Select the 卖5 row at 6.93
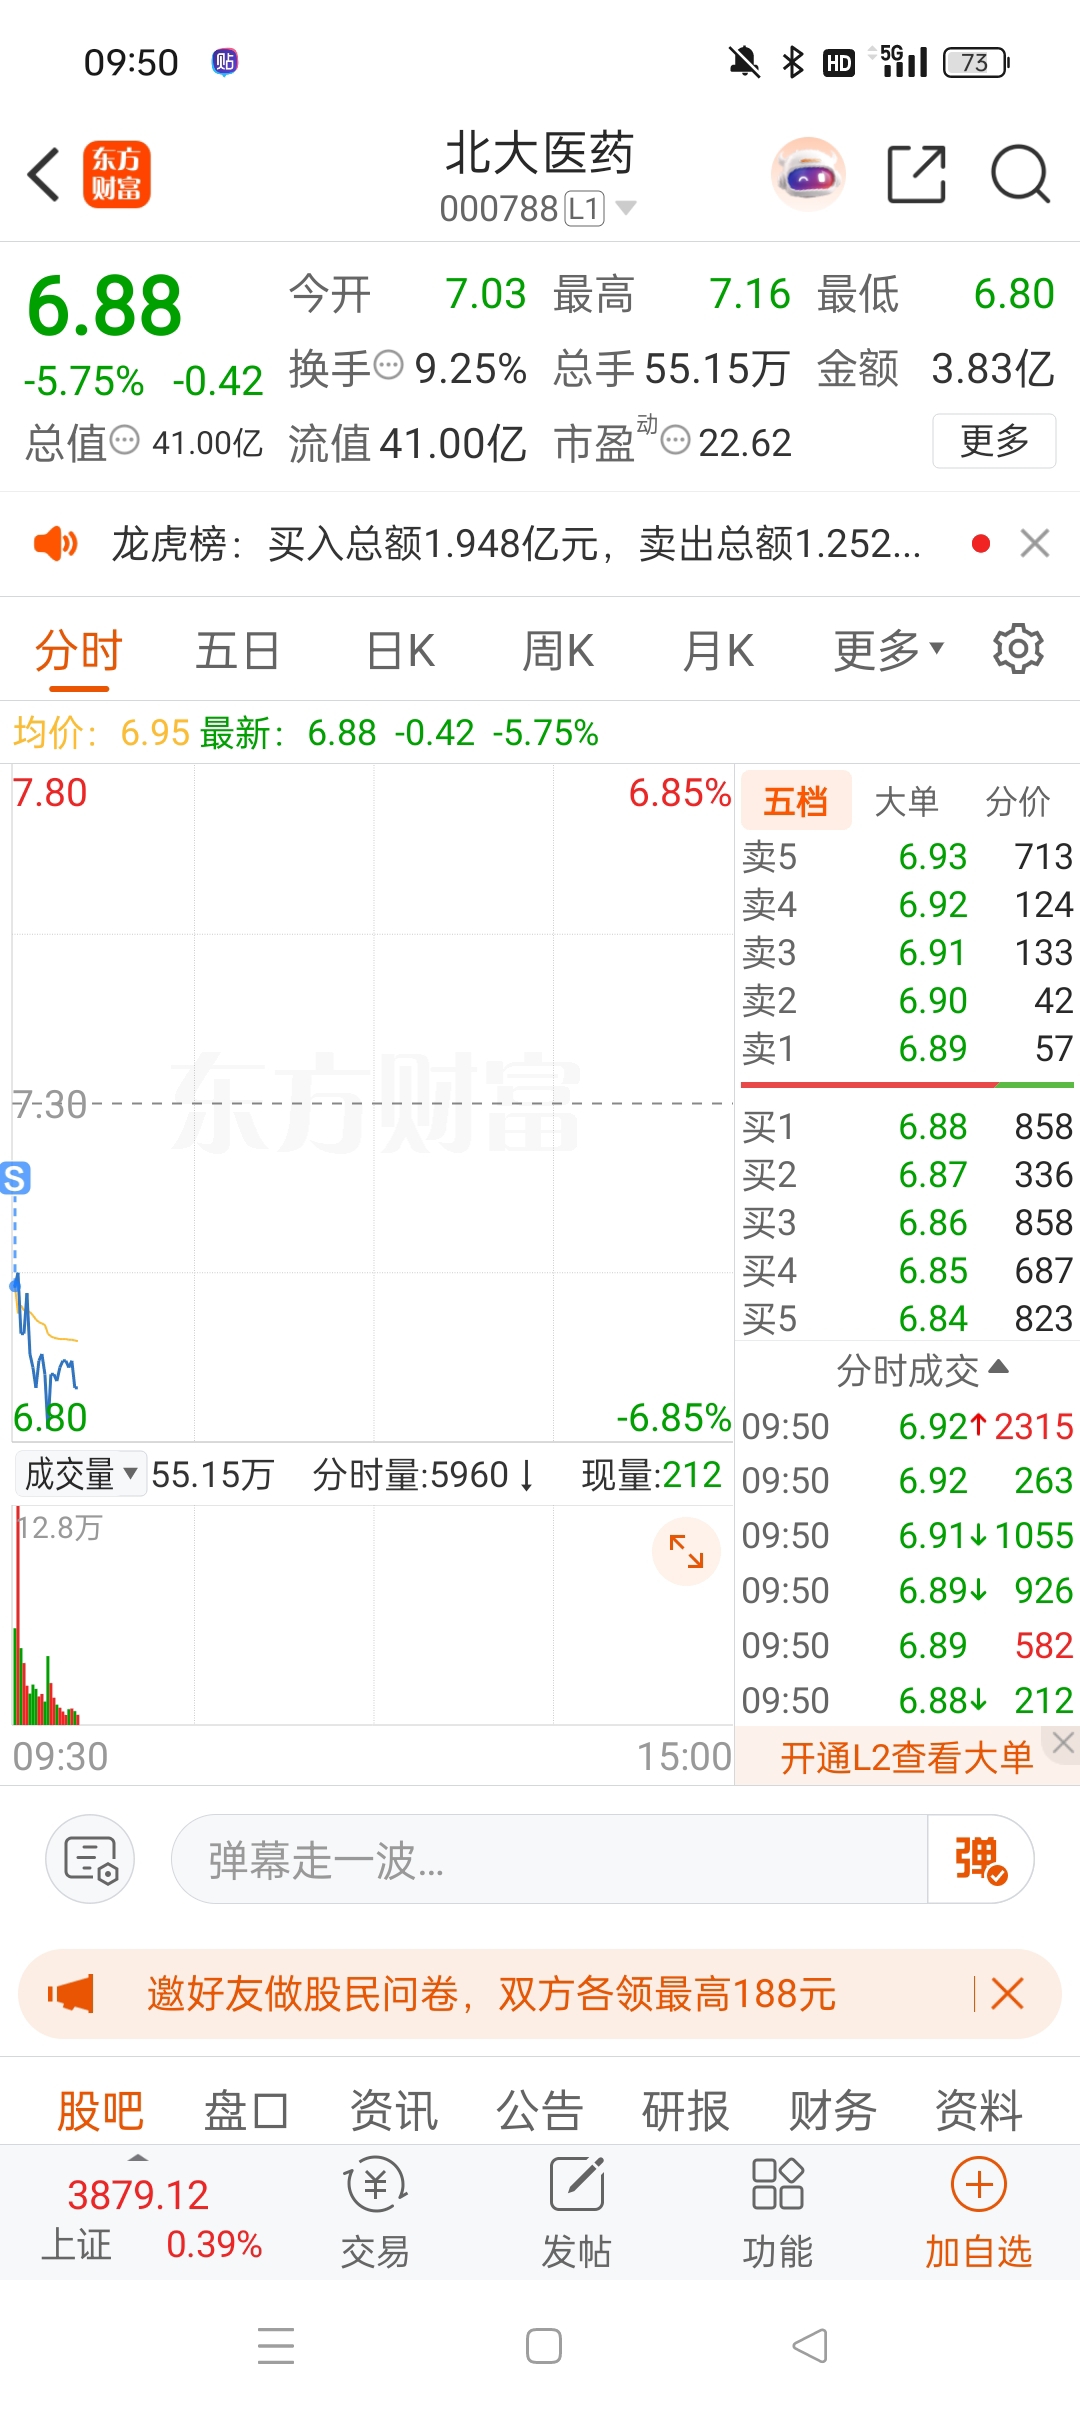 pos(907,856)
